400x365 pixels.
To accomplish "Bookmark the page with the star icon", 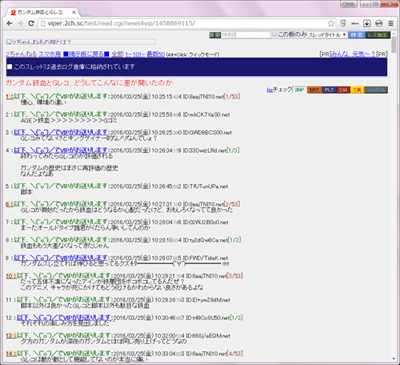I will tap(331, 23).
